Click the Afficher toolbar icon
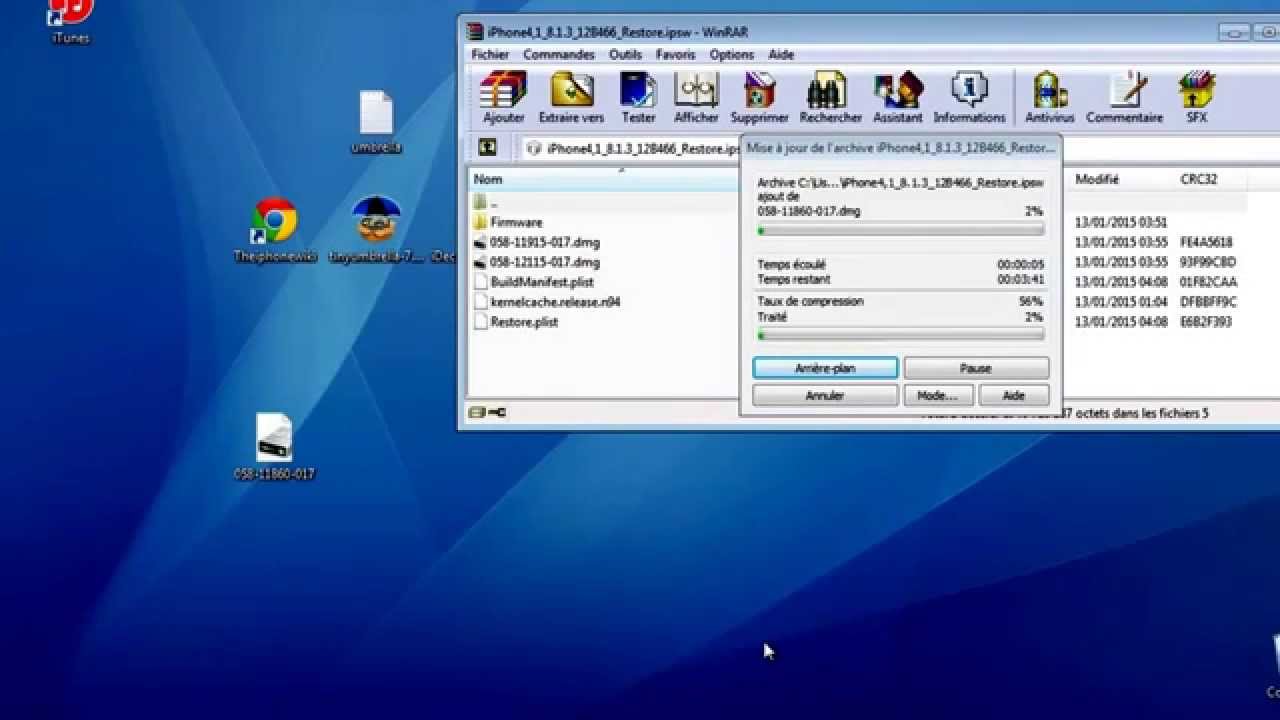 pos(696,97)
